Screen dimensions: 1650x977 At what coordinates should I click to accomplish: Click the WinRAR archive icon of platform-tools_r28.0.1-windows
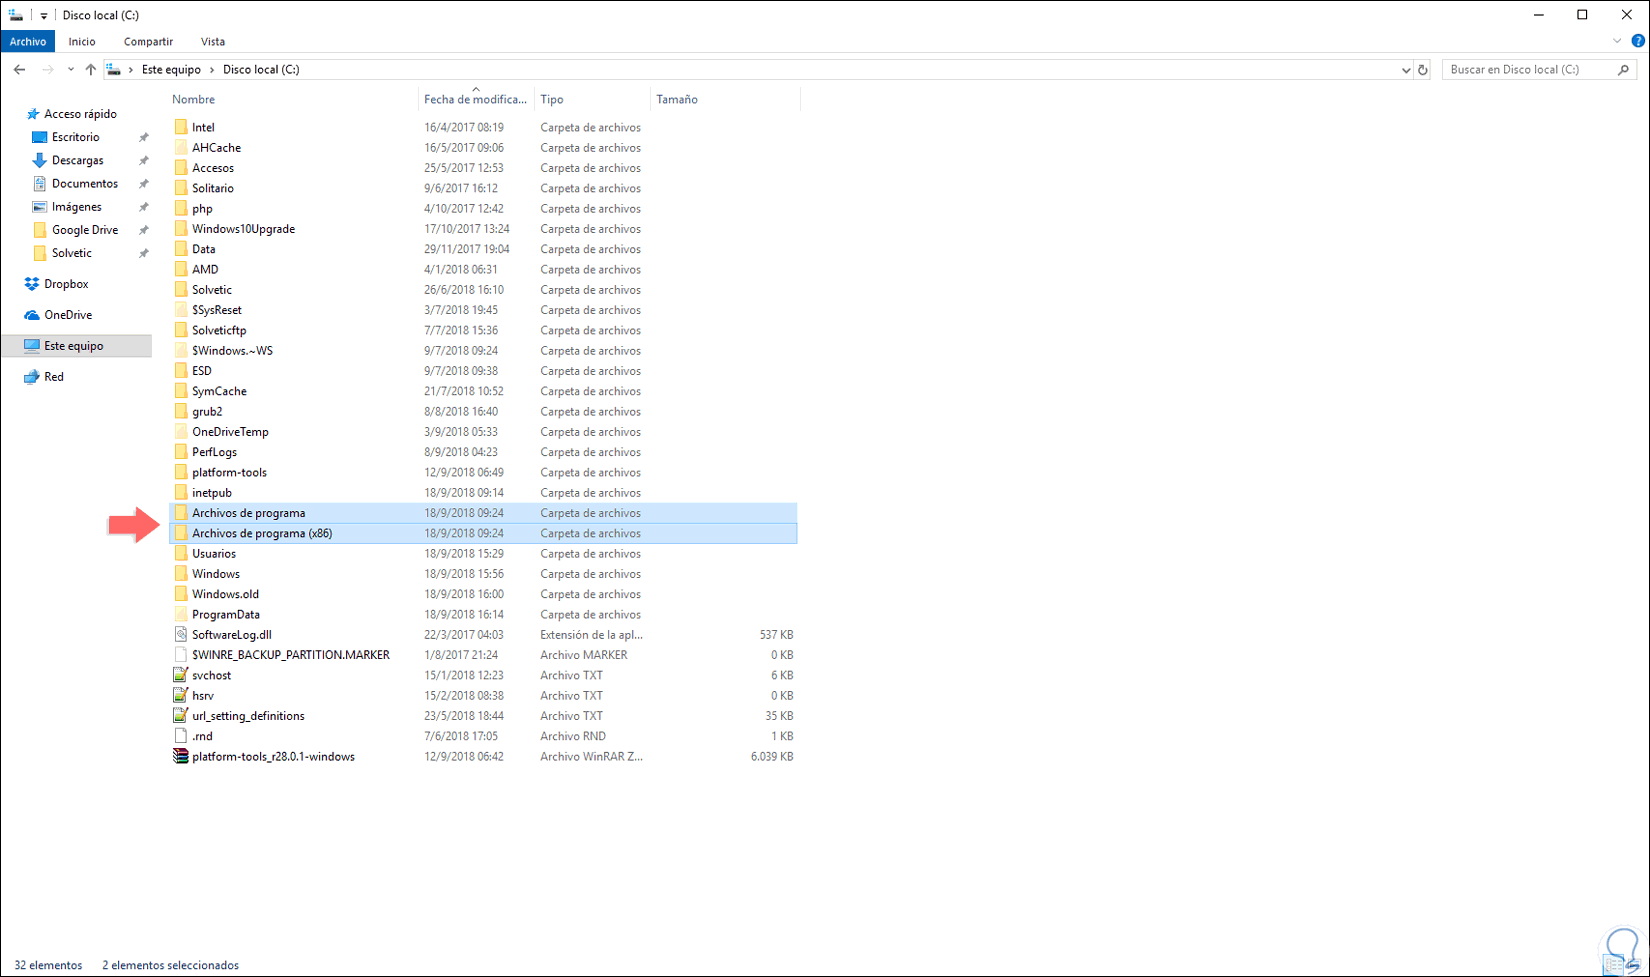[180, 756]
